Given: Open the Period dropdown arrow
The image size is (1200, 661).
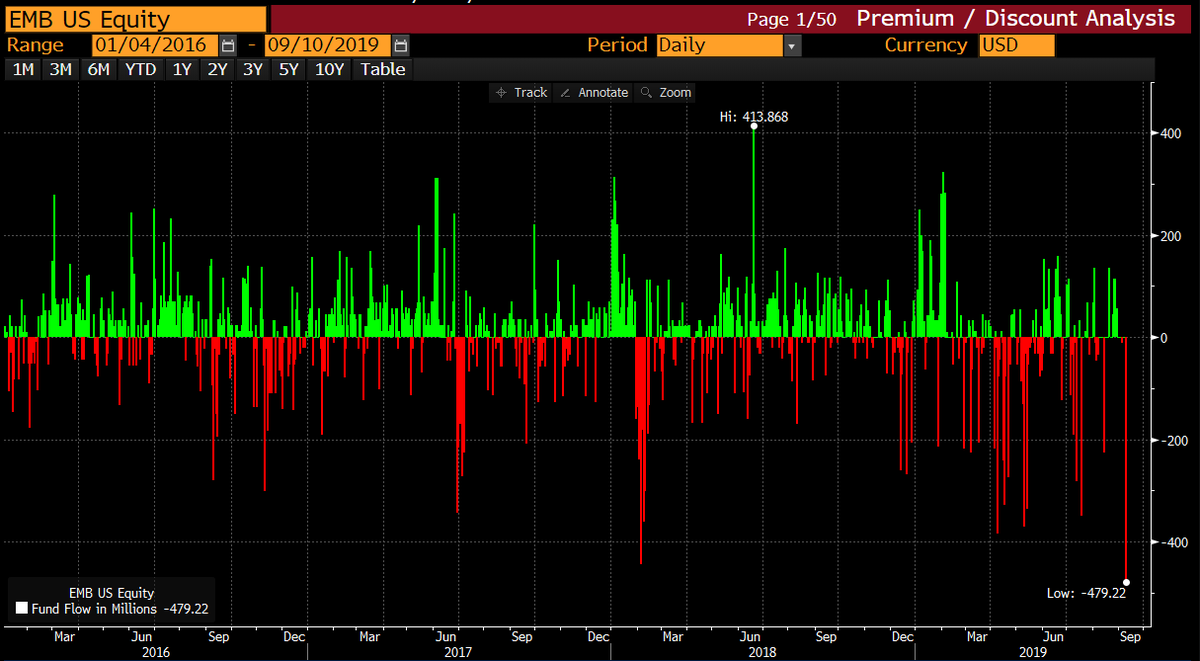Looking at the screenshot, I should click(792, 46).
